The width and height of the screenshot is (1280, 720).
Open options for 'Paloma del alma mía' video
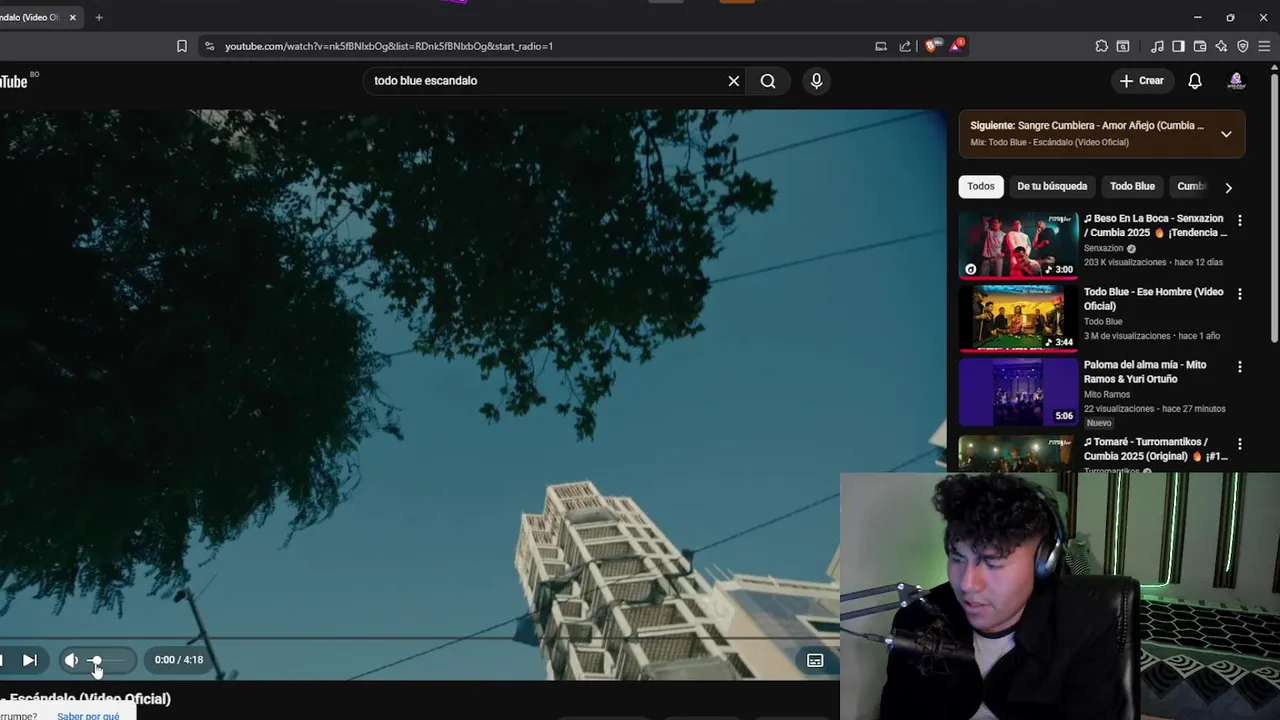[1240, 367]
